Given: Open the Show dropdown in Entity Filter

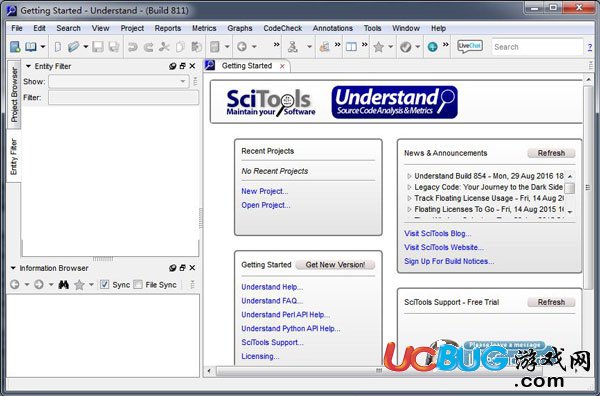Looking at the screenshot, I should point(119,81).
